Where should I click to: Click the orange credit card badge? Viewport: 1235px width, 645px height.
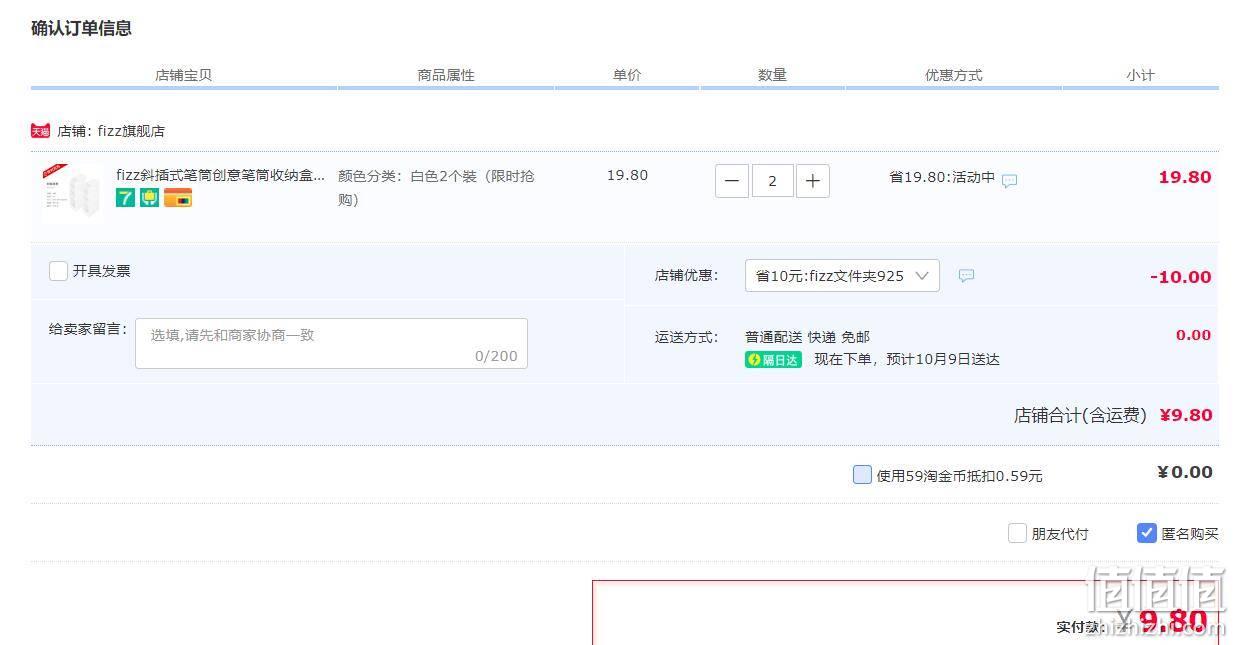[x=178, y=198]
